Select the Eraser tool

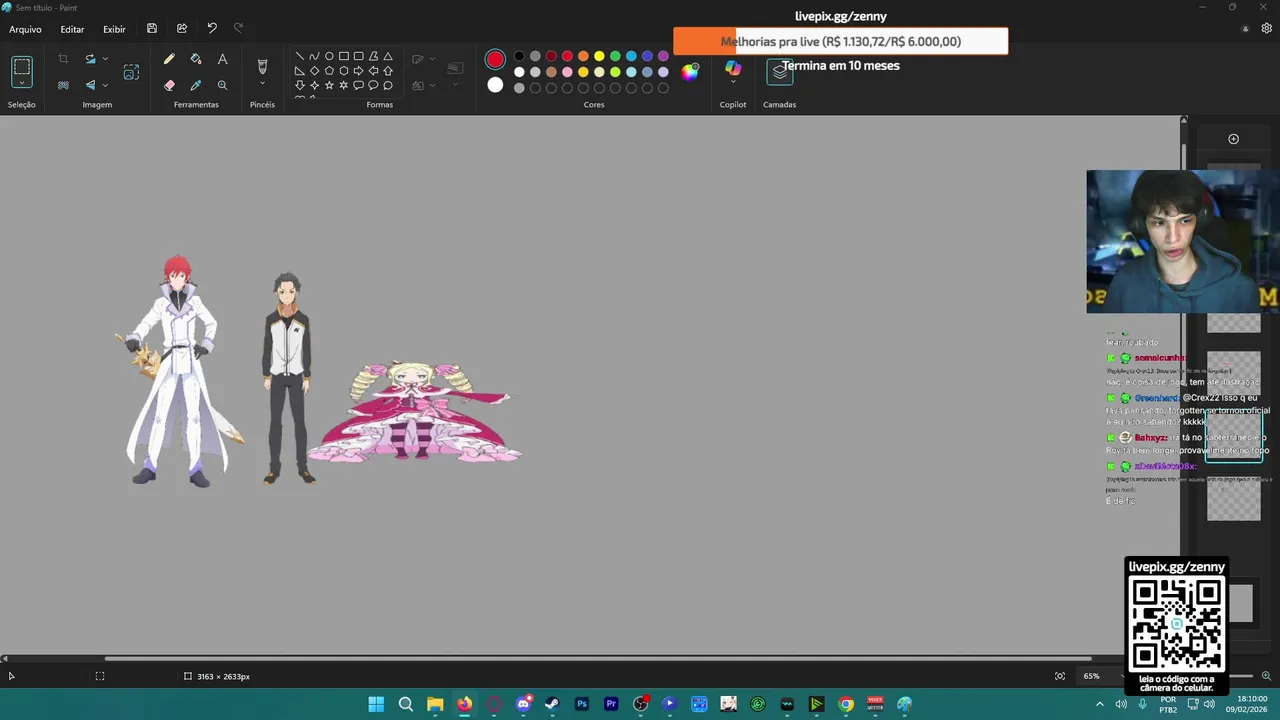pyautogui.click(x=169, y=86)
